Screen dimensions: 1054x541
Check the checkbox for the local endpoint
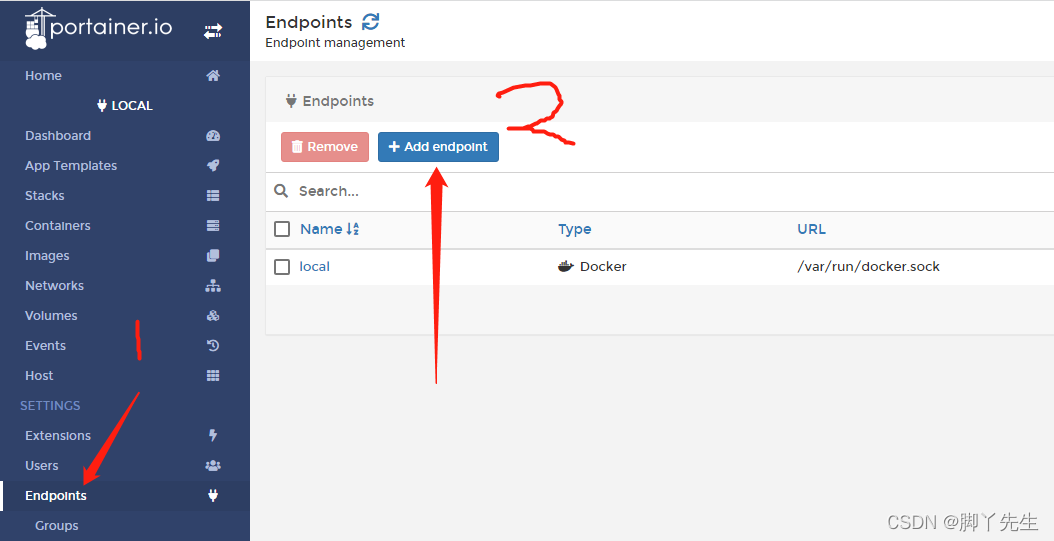tap(282, 267)
